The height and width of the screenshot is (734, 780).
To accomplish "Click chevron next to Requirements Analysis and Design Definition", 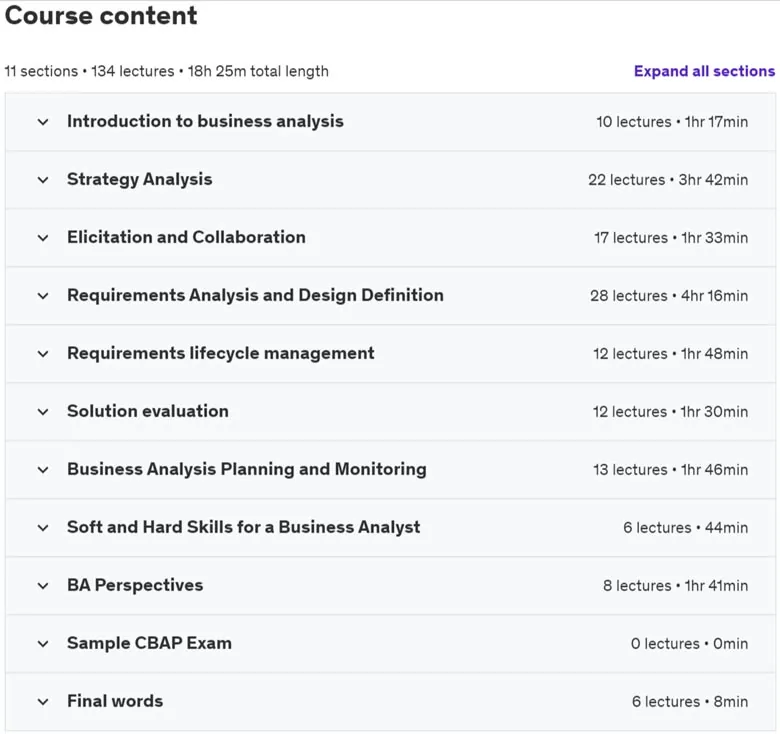I will 43,296.
